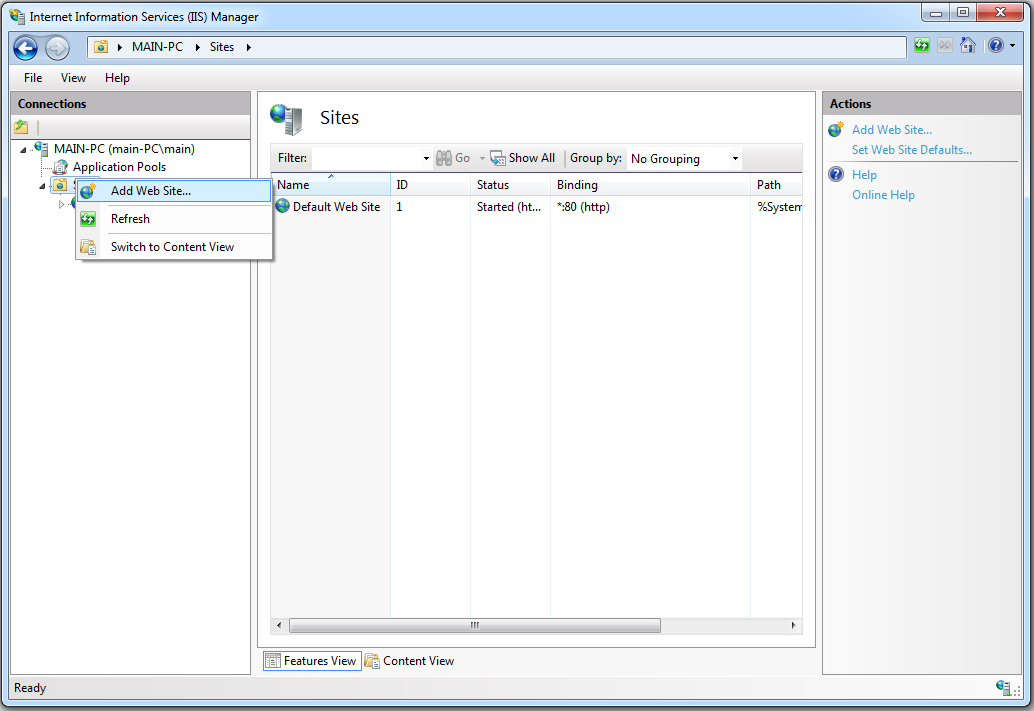Click the Go binoculars icon in the Filter toolbar
This screenshot has height=711, width=1034.
pyautogui.click(x=443, y=157)
